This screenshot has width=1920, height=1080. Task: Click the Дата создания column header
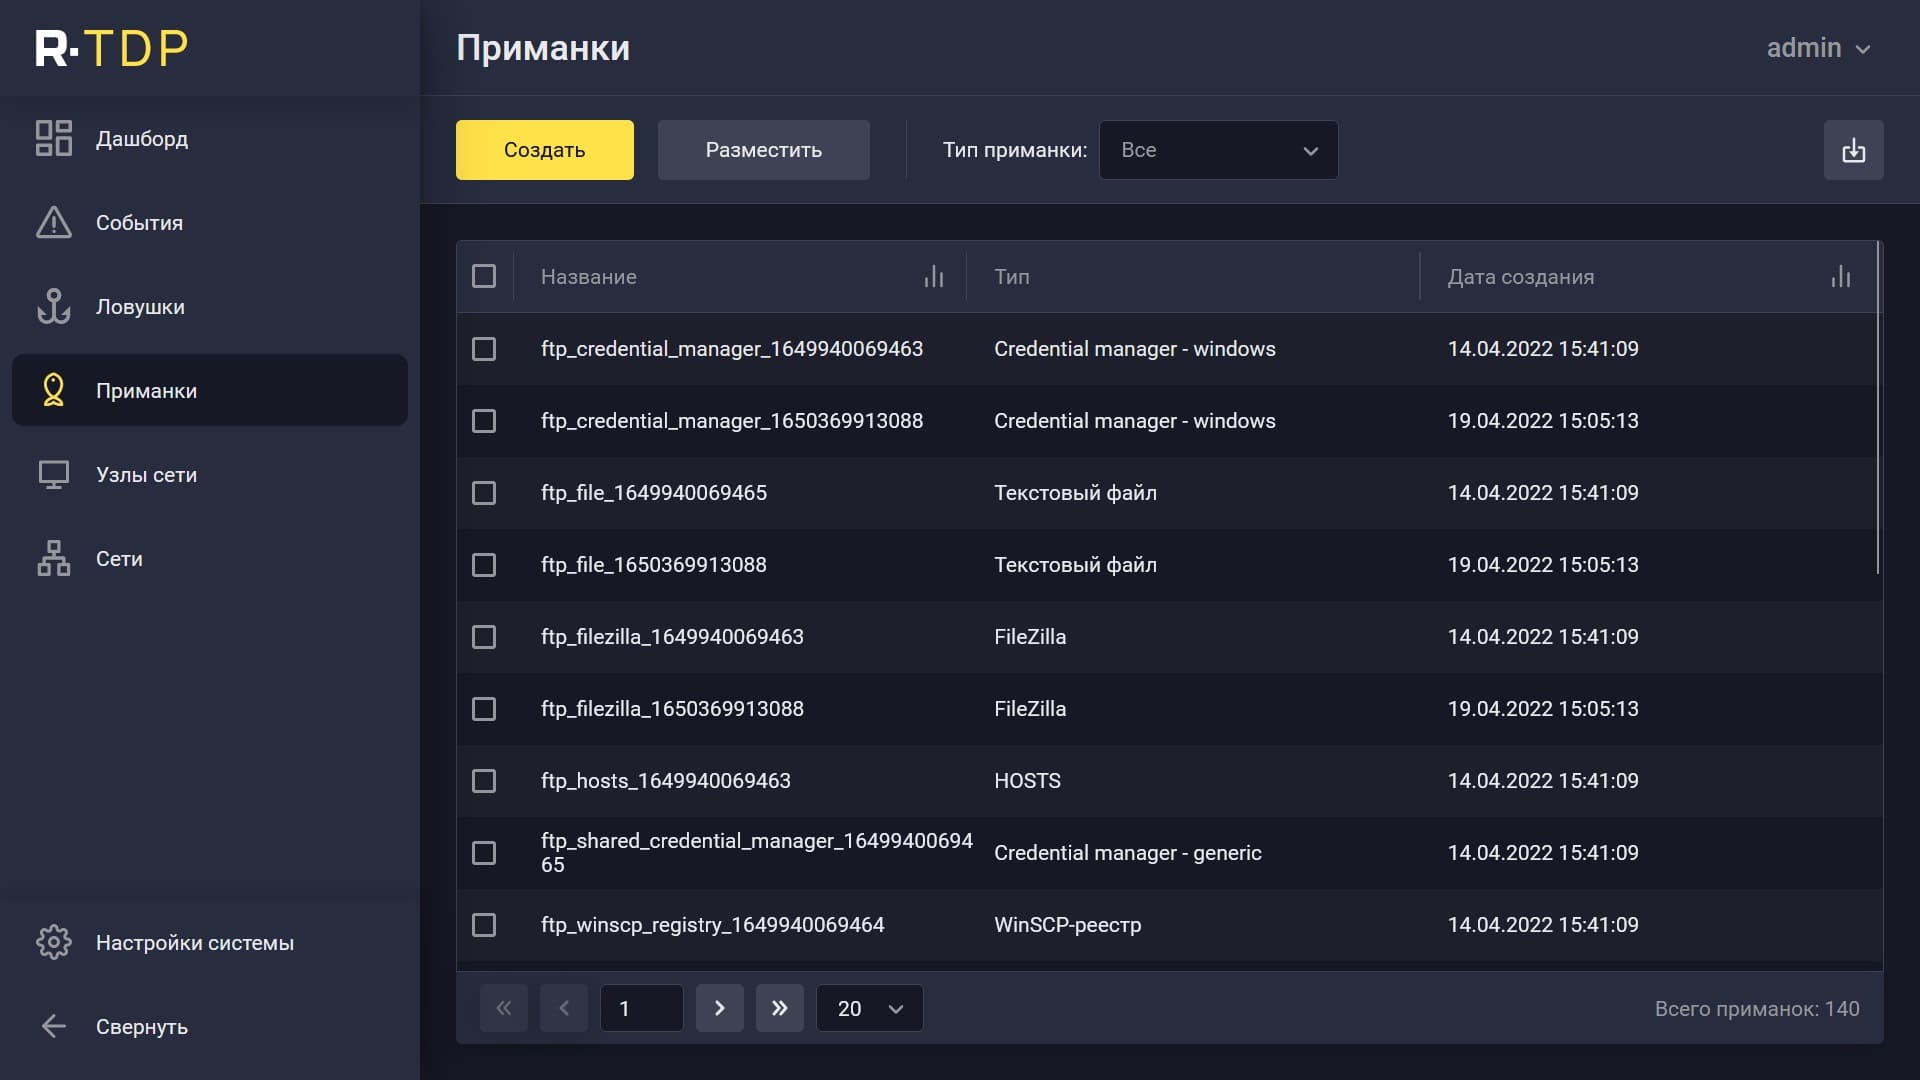click(x=1521, y=277)
